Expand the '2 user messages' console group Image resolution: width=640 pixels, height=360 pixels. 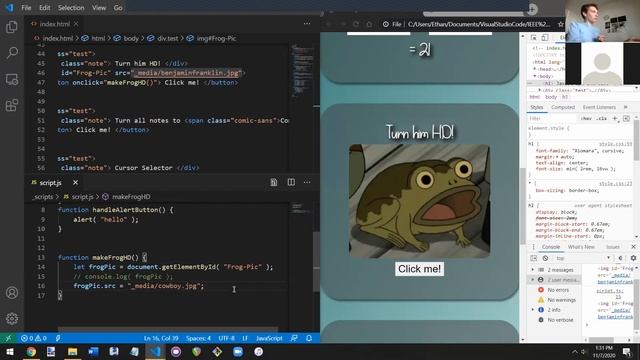point(533,280)
